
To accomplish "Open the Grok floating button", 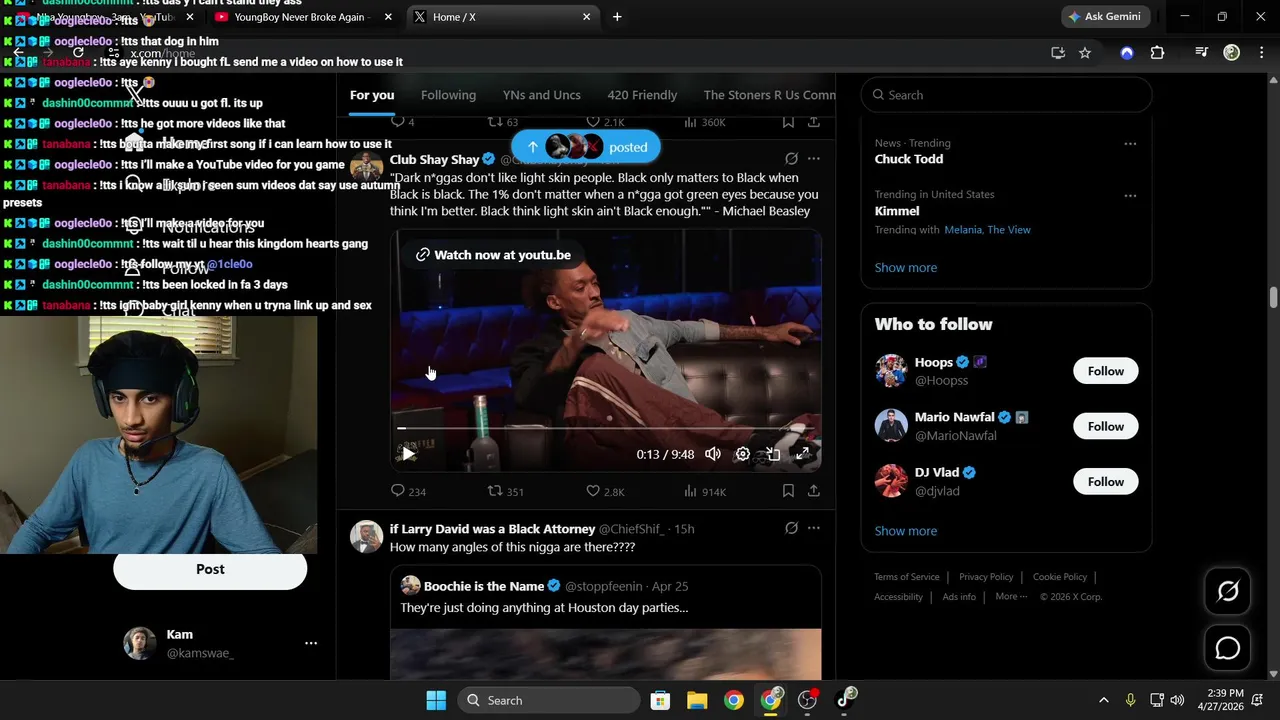I will coord(1228,591).
